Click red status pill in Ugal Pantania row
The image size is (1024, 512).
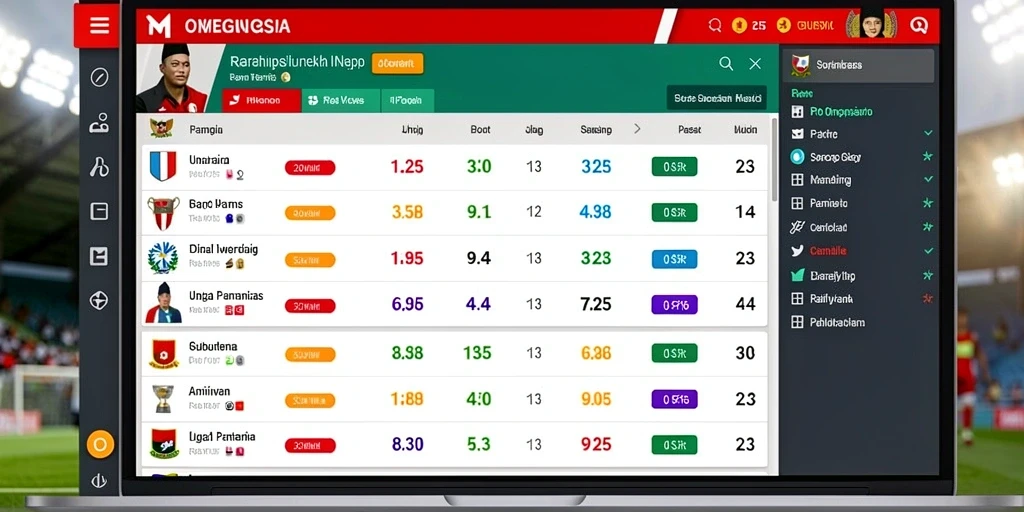310,445
